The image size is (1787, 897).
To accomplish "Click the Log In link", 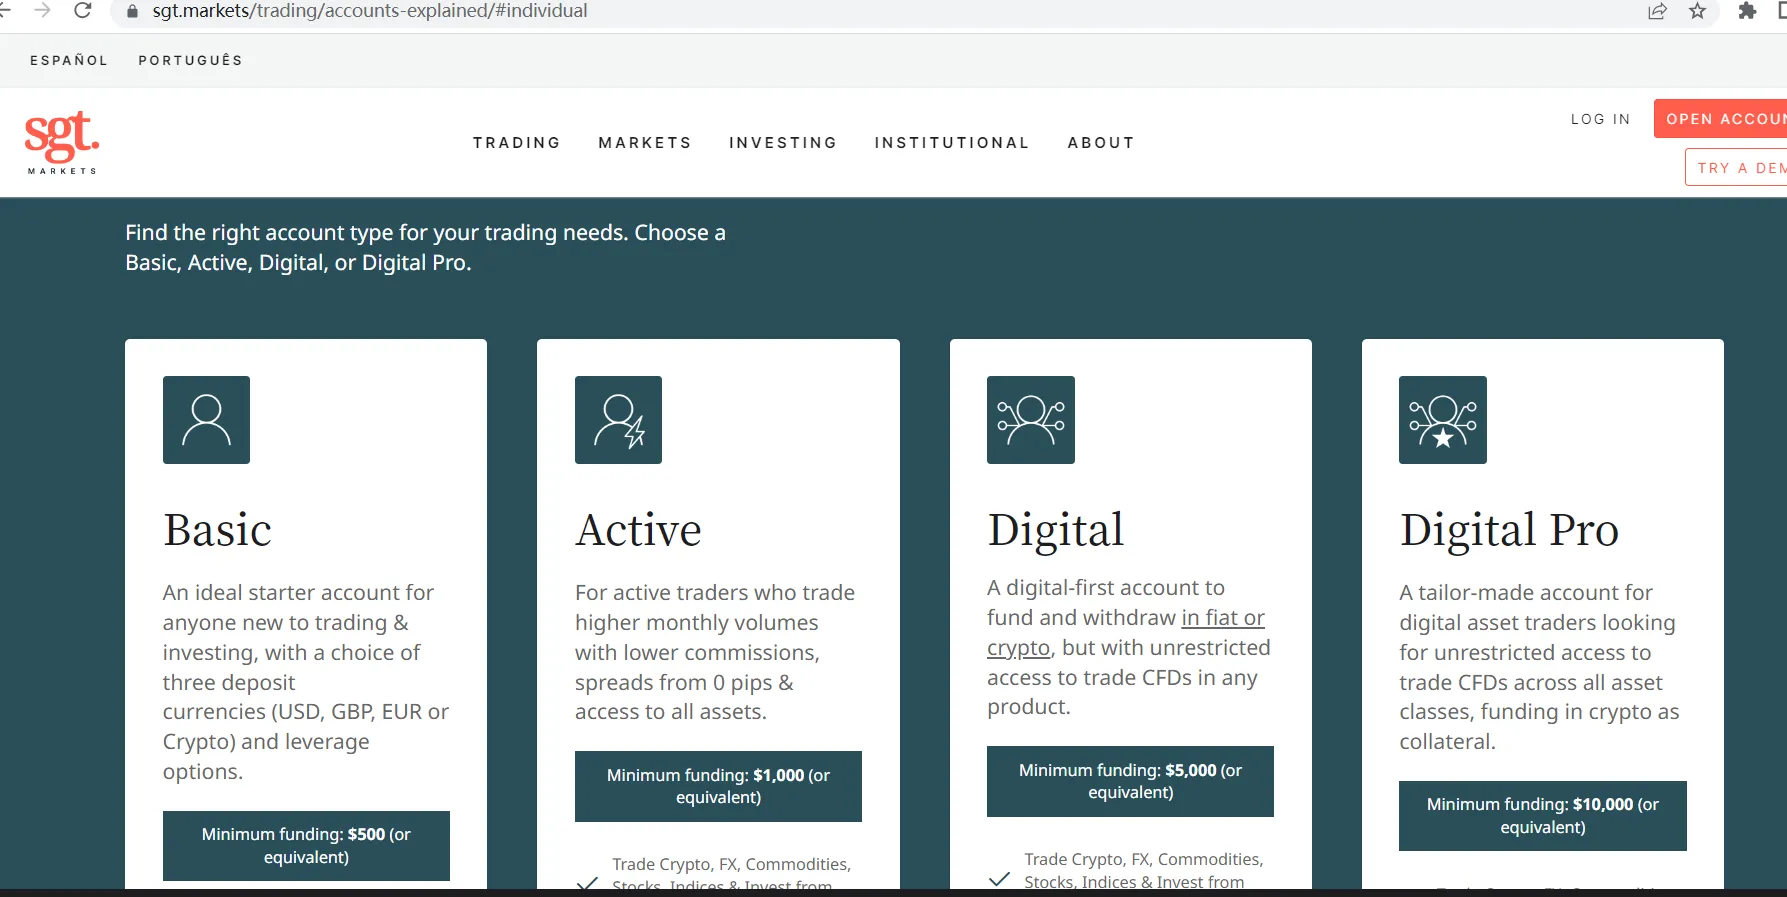I will point(1601,119).
